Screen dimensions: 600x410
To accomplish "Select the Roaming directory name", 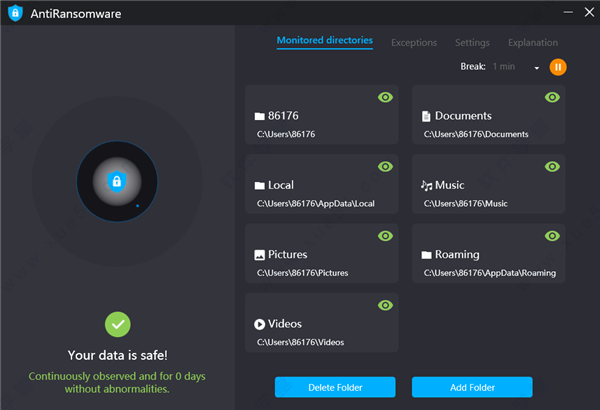I will 457,255.
